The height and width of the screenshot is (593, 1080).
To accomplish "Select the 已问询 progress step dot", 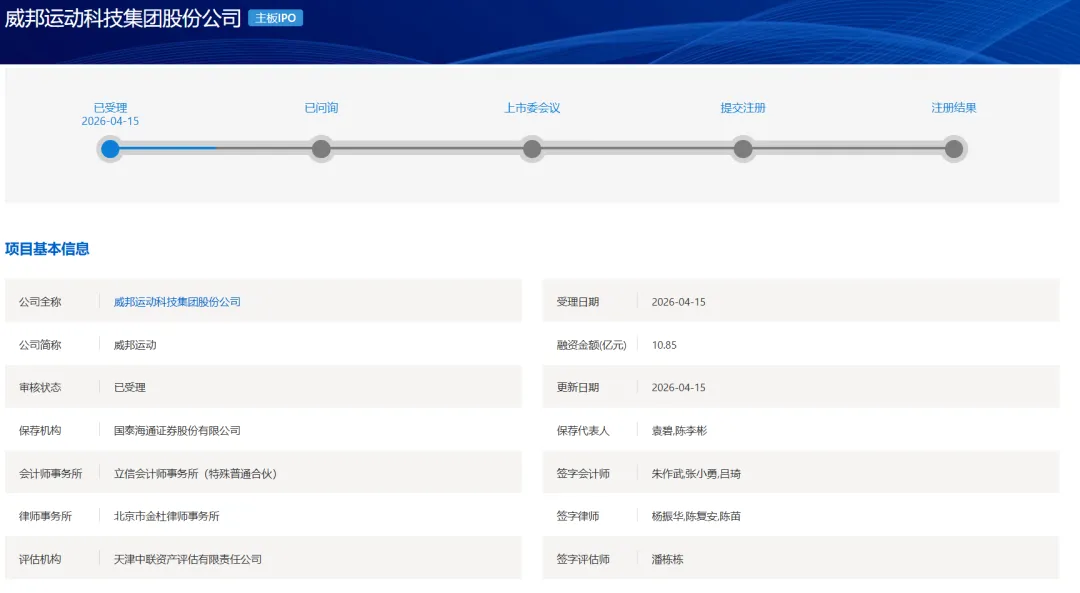I will click(x=321, y=149).
